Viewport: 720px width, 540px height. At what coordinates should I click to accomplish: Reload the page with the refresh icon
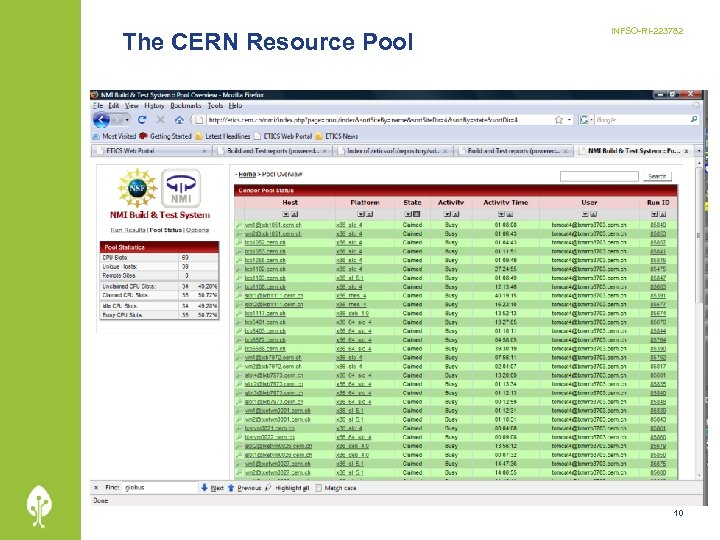coord(142,120)
